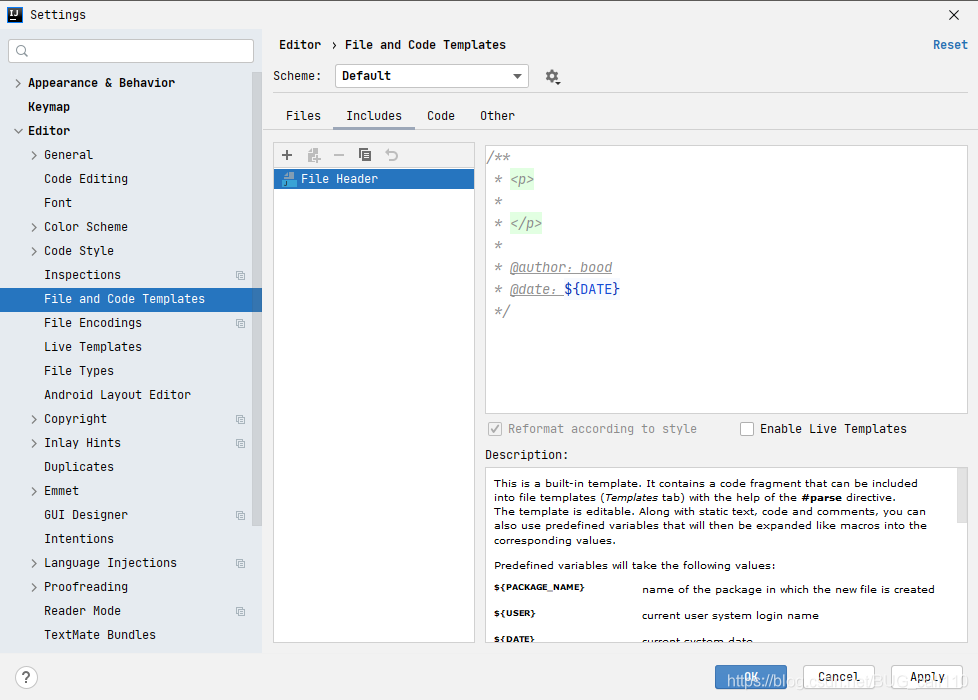Click the help question mark icon
This screenshot has height=700, width=978.
25,677
